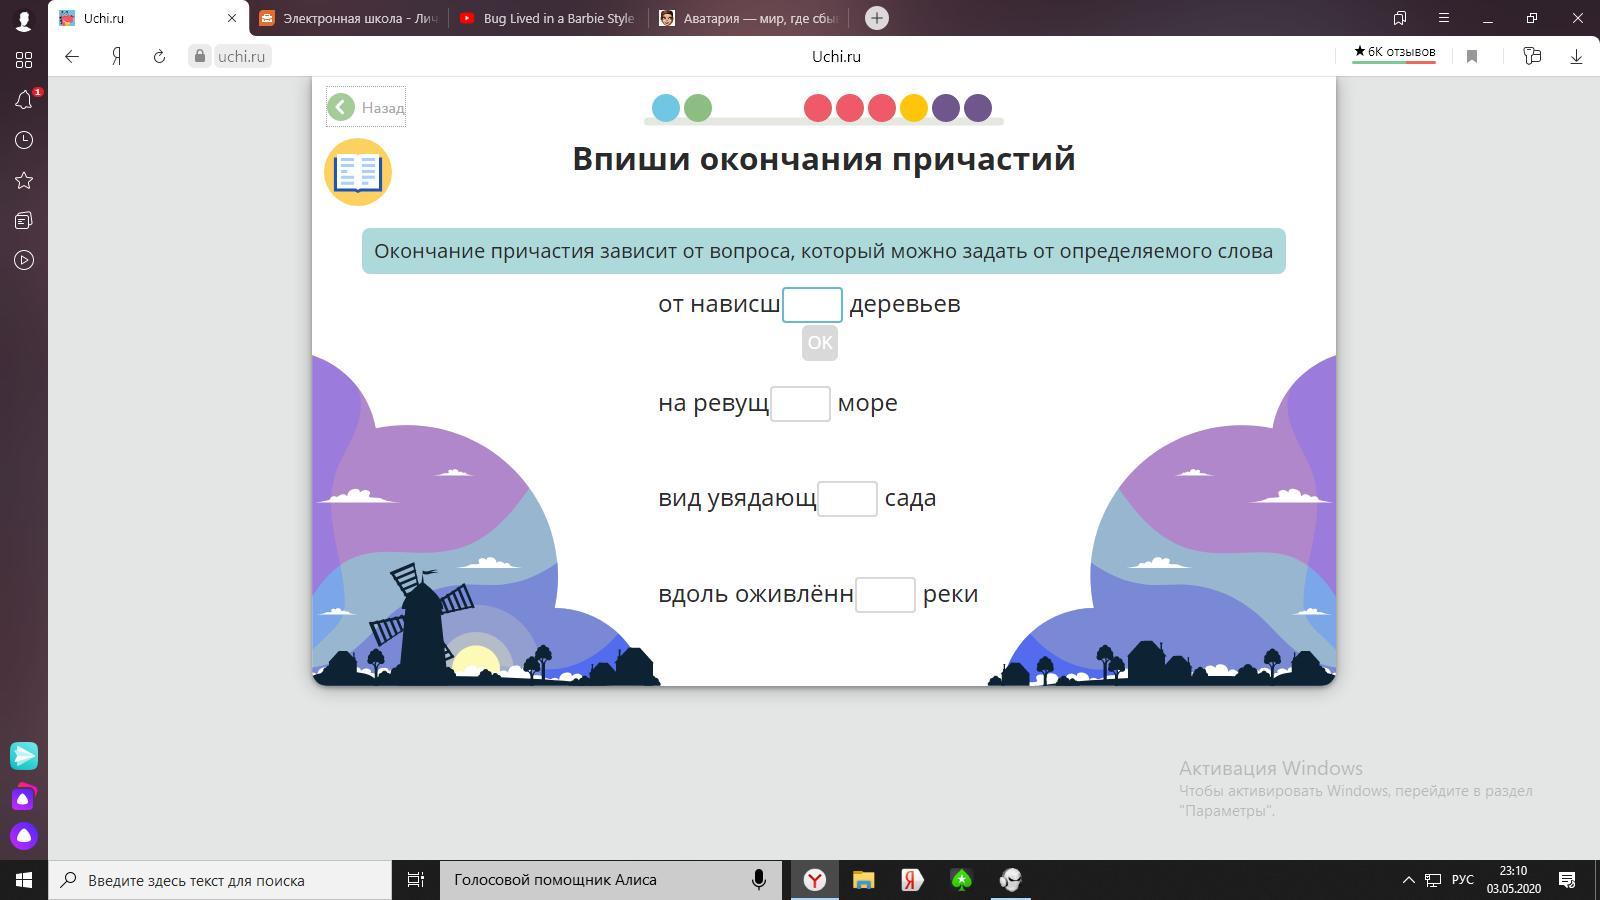Click the green progress dot
The width and height of the screenshot is (1600, 900).
click(x=698, y=108)
